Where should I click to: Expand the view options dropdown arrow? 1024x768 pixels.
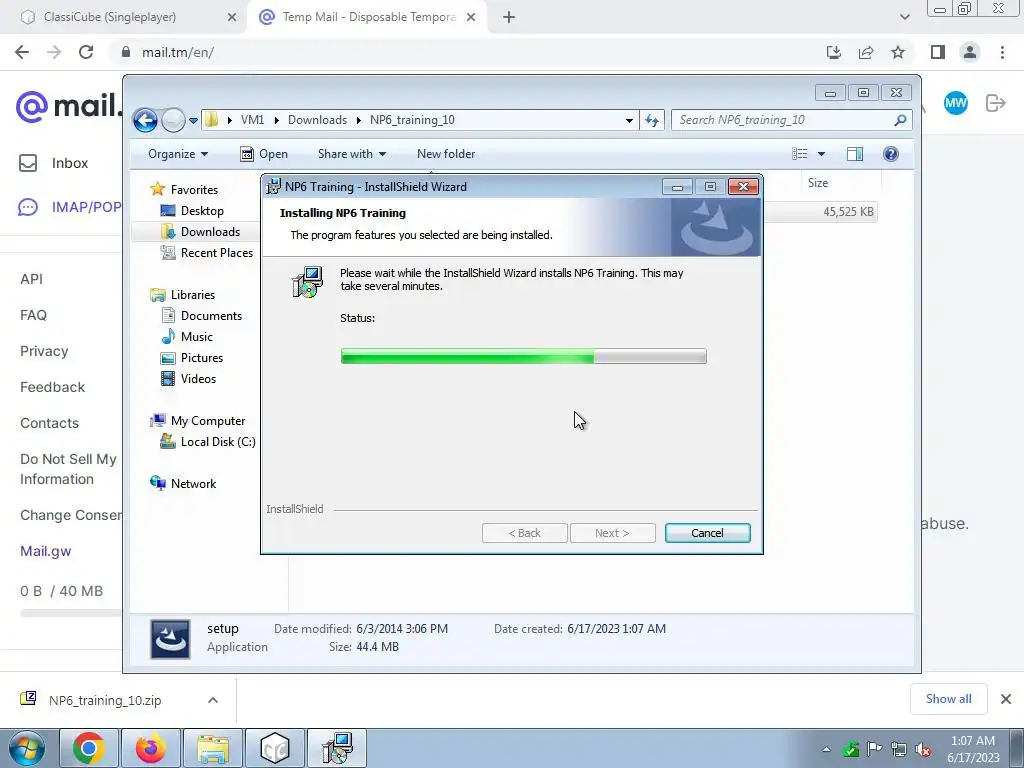822,154
